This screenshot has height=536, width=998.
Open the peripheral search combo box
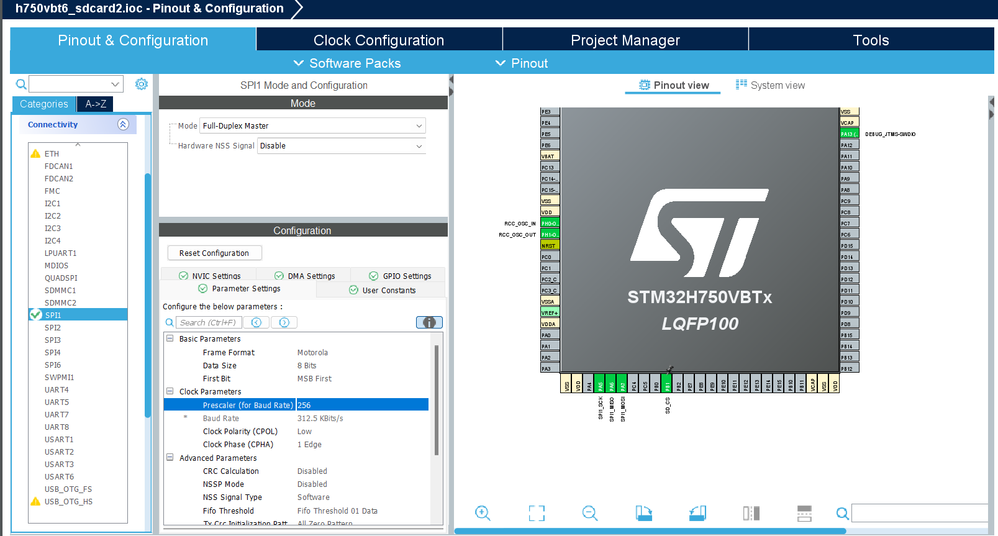(75, 84)
